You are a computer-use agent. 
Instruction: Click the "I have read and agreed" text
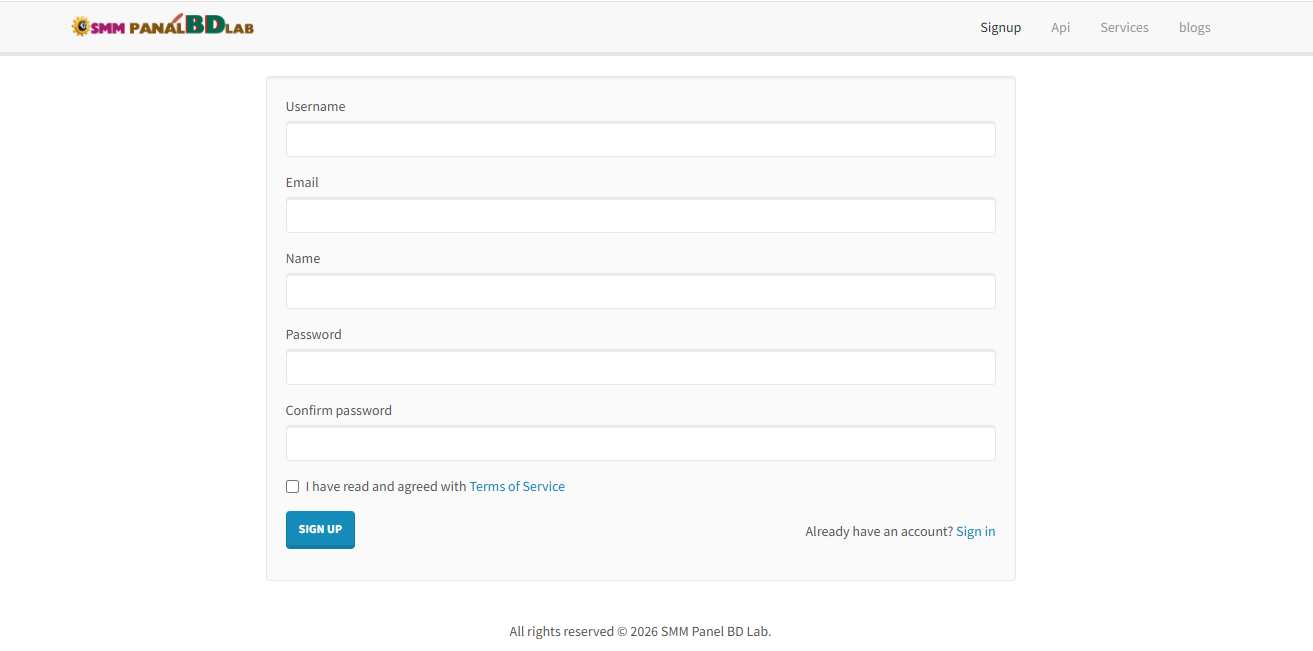point(386,487)
